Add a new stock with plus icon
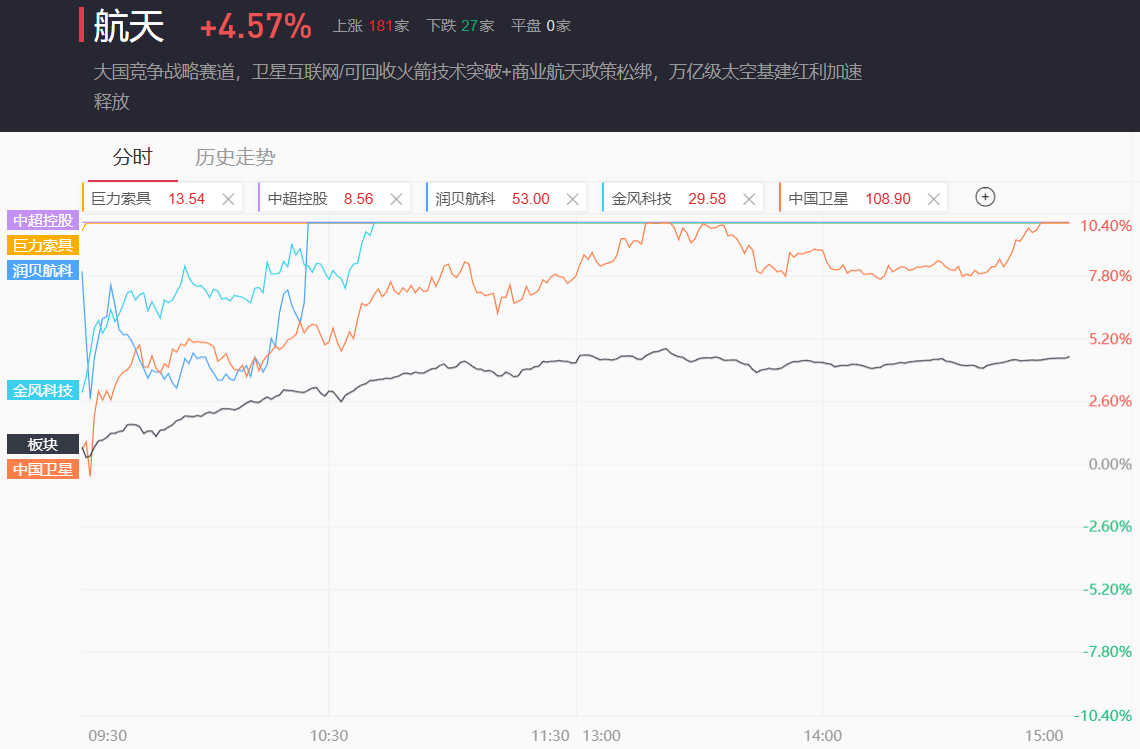Viewport: 1140px width, 749px height. (985, 197)
